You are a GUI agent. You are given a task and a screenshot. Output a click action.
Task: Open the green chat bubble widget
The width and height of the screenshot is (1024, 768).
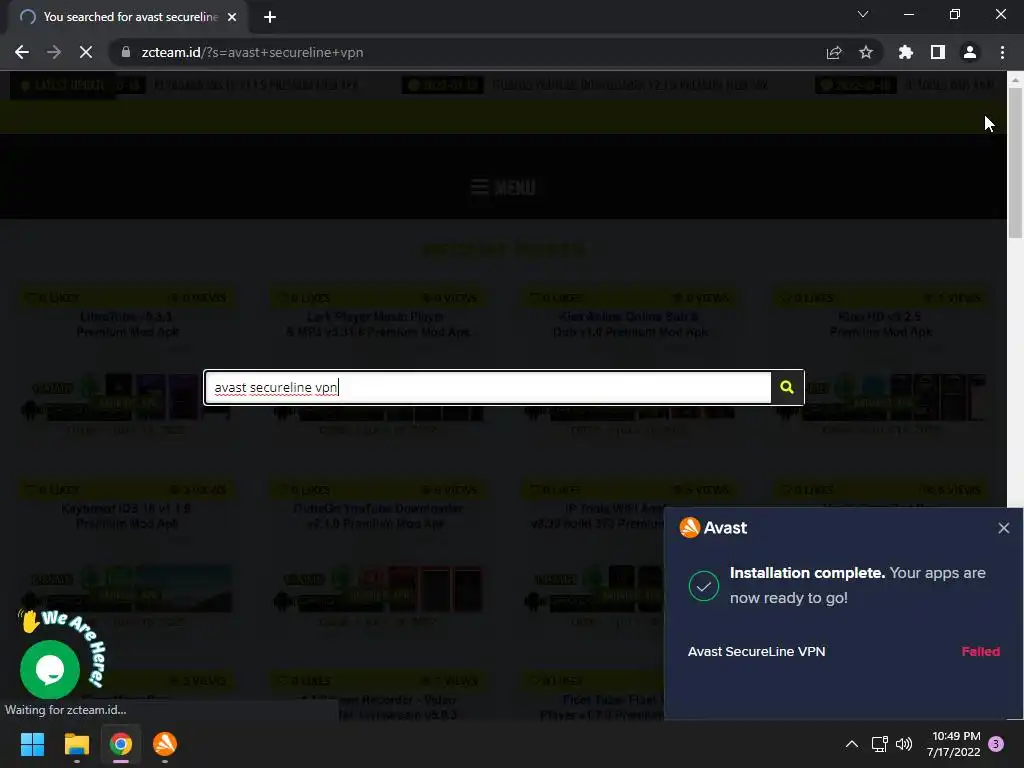(50, 669)
